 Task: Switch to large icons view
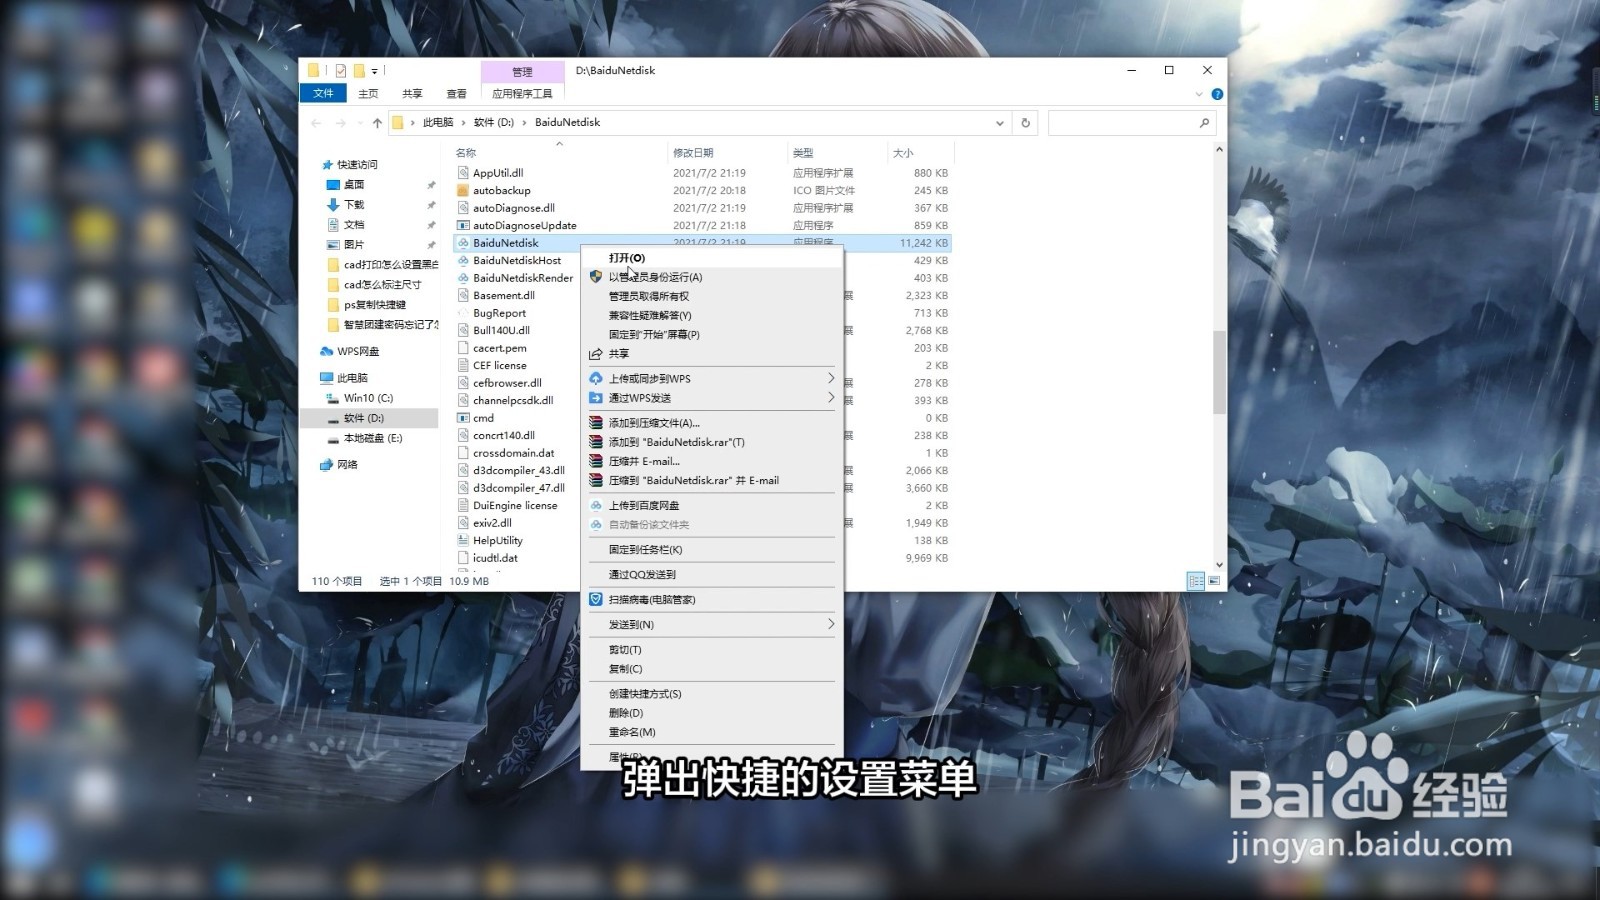(x=1214, y=581)
